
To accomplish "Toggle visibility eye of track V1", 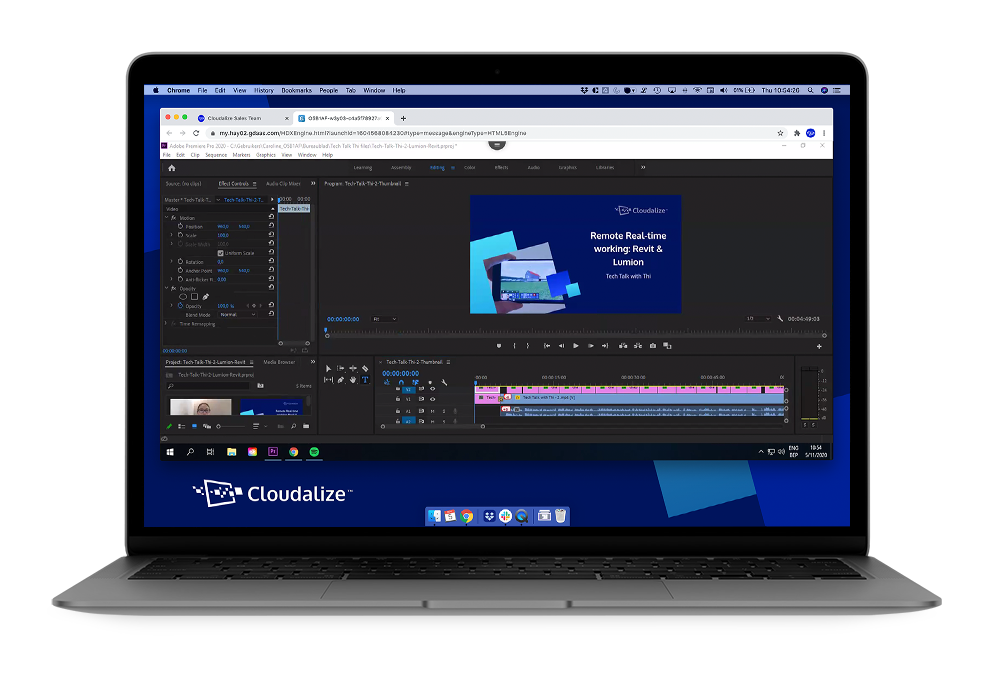I will [432, 399].
